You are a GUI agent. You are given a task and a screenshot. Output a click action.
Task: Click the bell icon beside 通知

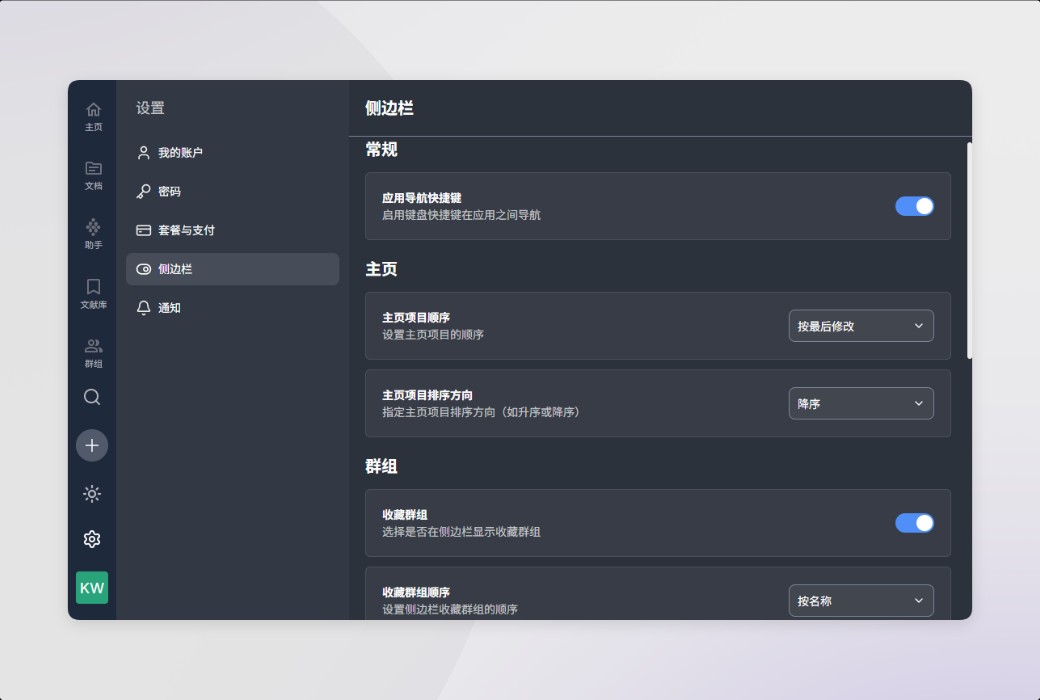coord(143,308)
